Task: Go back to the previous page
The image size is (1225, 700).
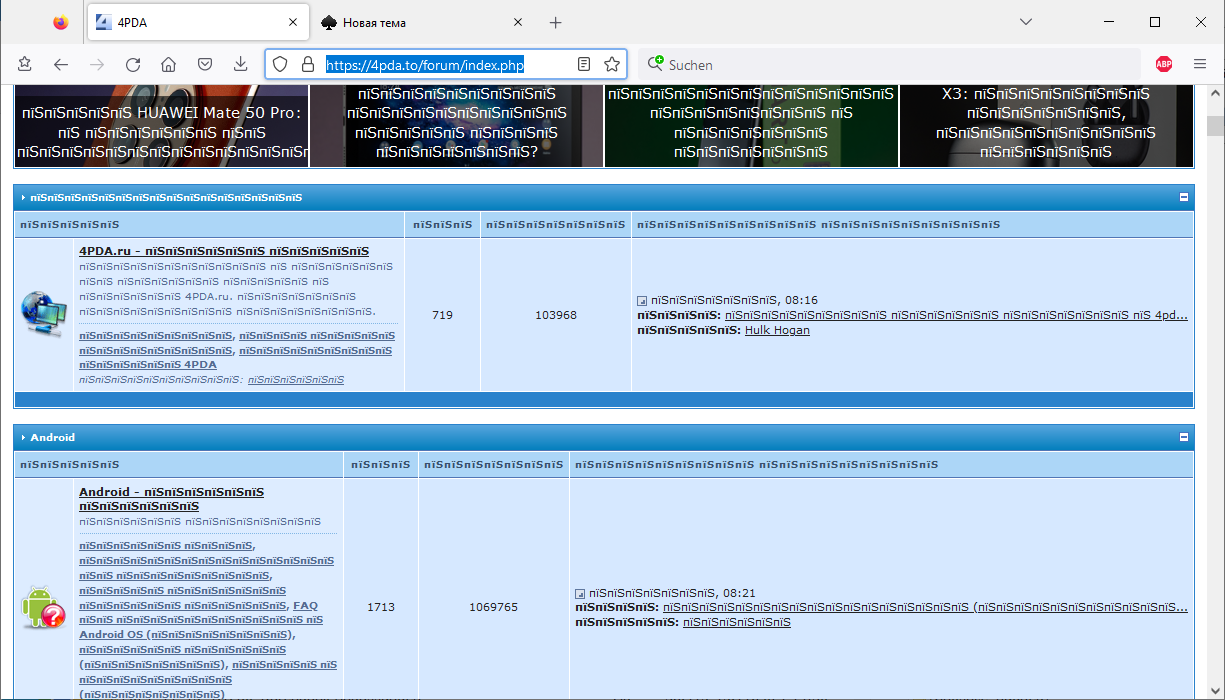Action: click(61, 64)
